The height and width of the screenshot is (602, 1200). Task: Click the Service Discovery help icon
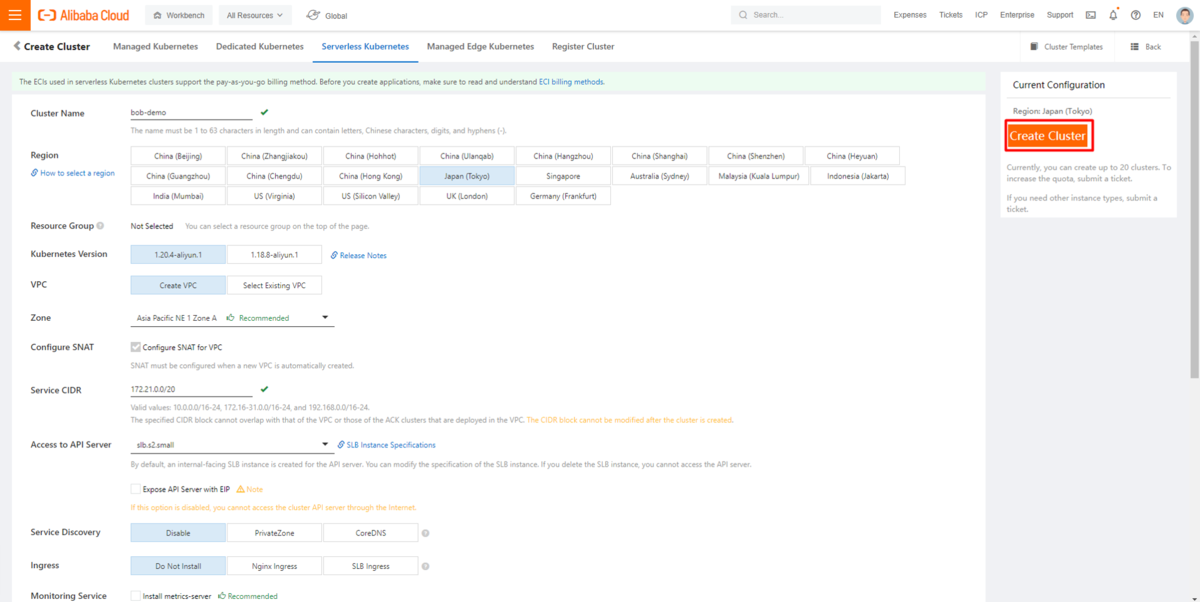(x=425, y=533)
